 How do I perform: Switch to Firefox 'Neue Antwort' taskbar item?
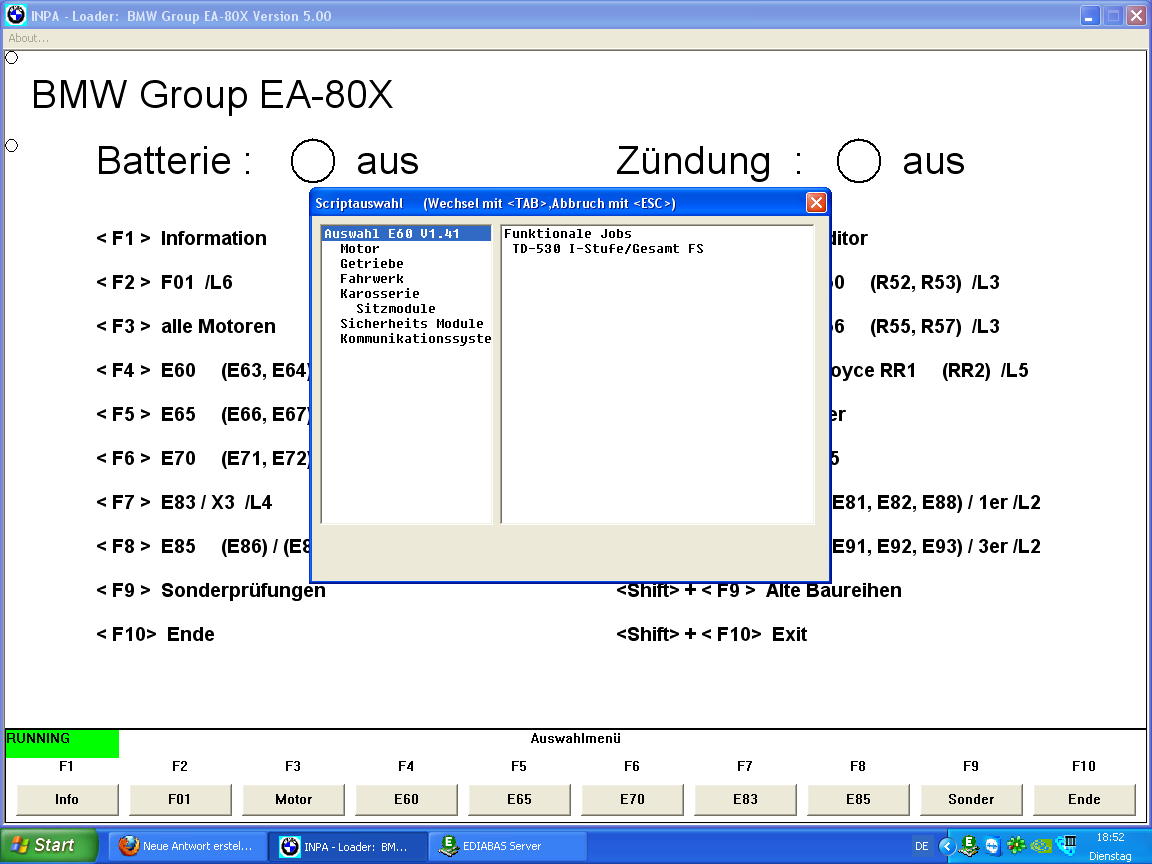click(x=186, y=846)
